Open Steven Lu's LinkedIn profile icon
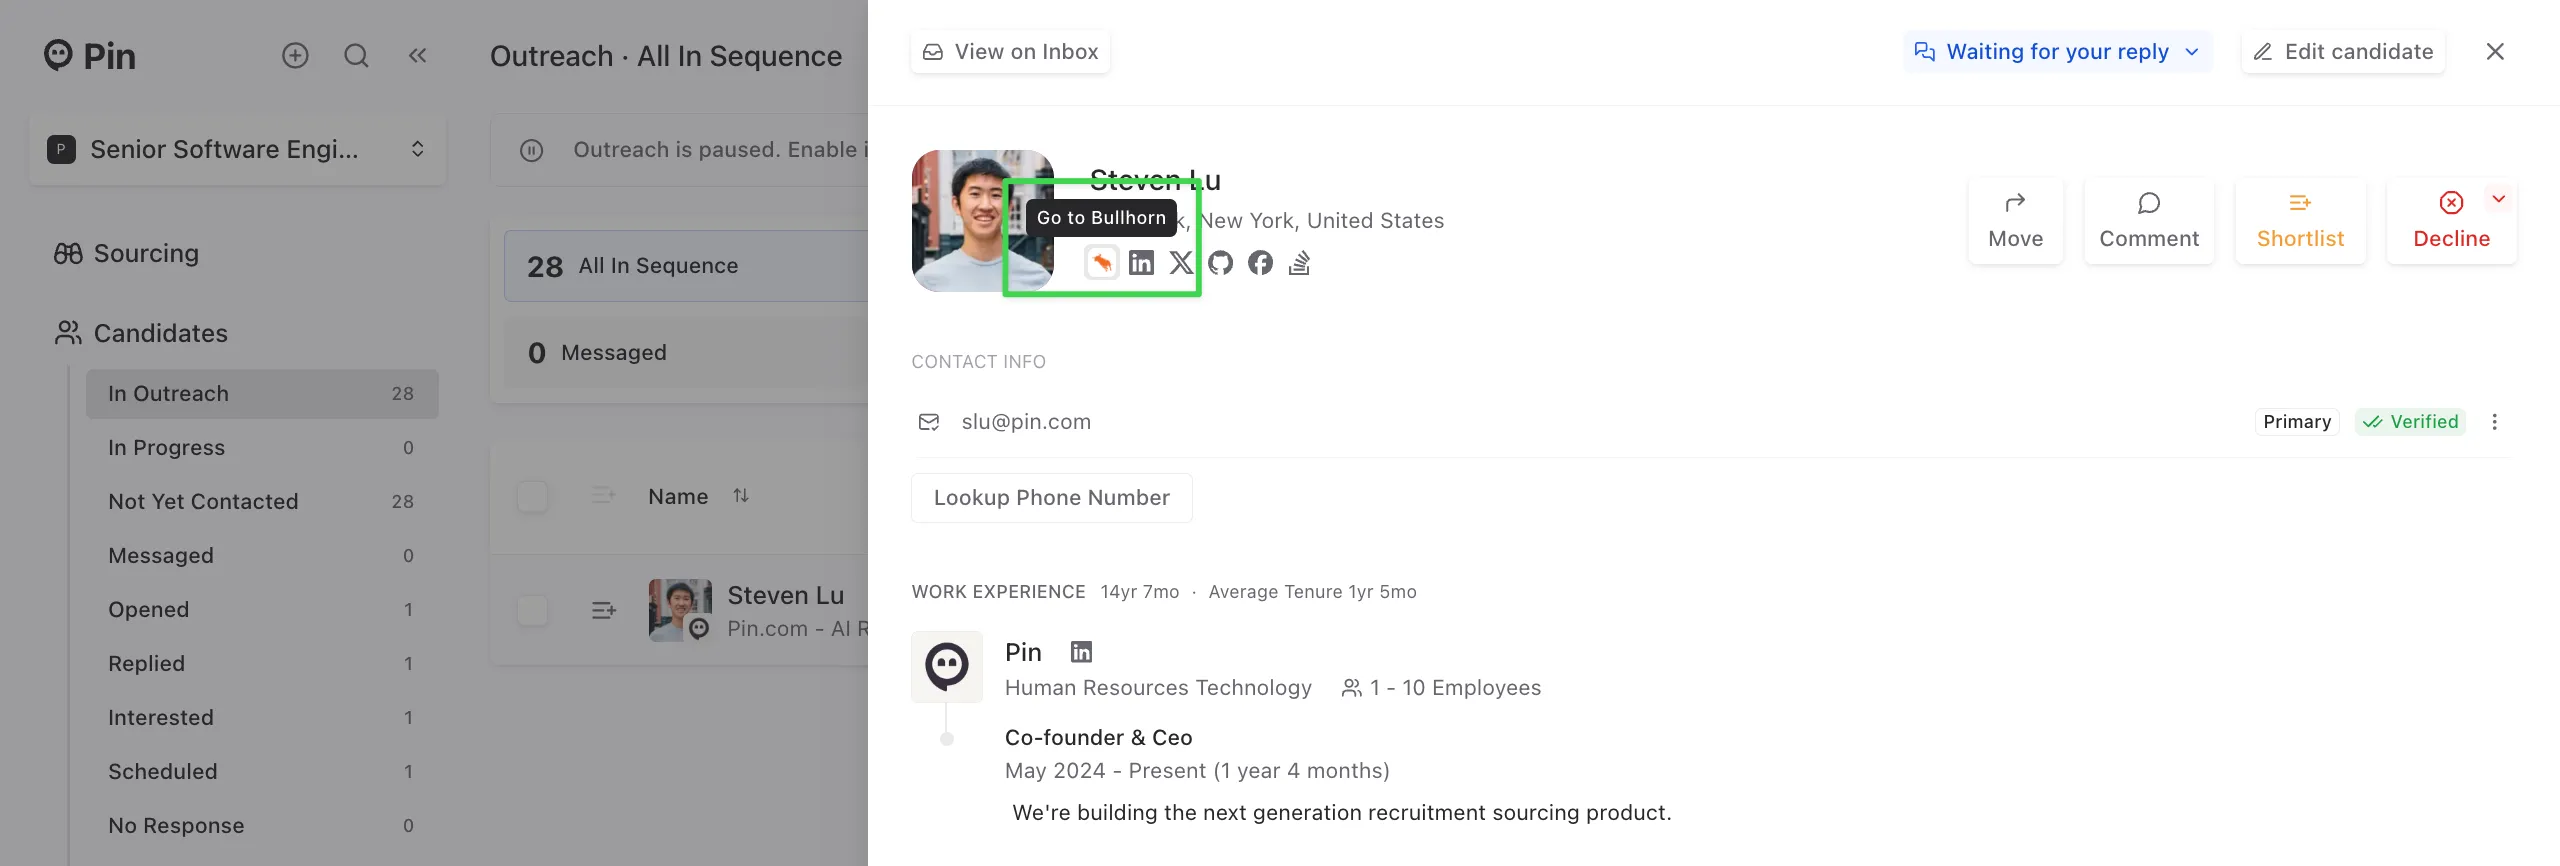Screen dimensions: 2560x866 (1141, 263)
